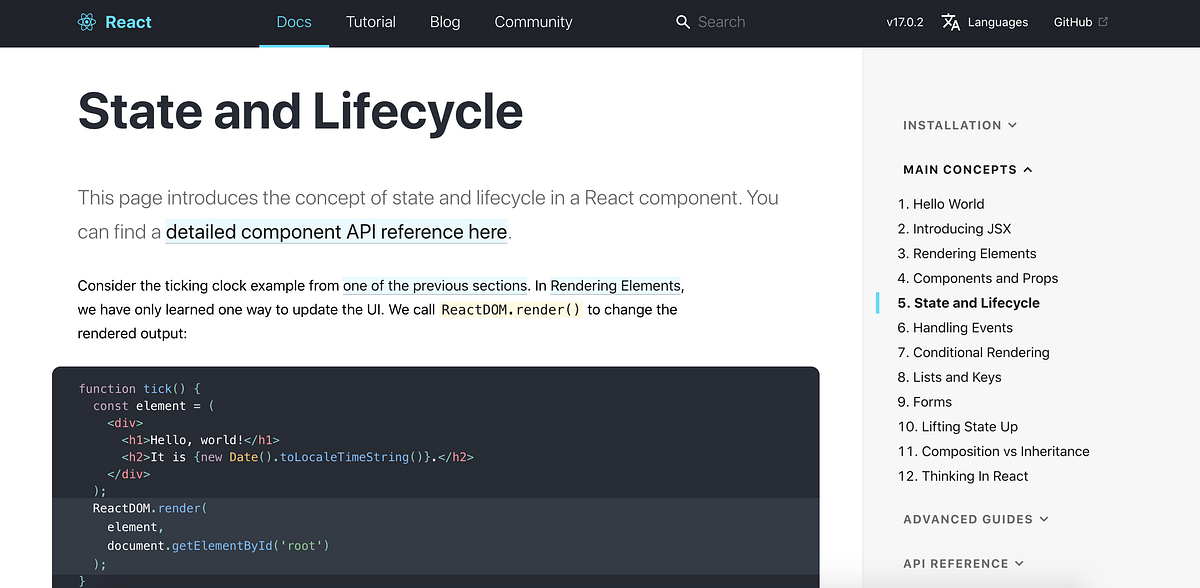
Task: Open the detailed component API reference link
Action: point(336,231)
